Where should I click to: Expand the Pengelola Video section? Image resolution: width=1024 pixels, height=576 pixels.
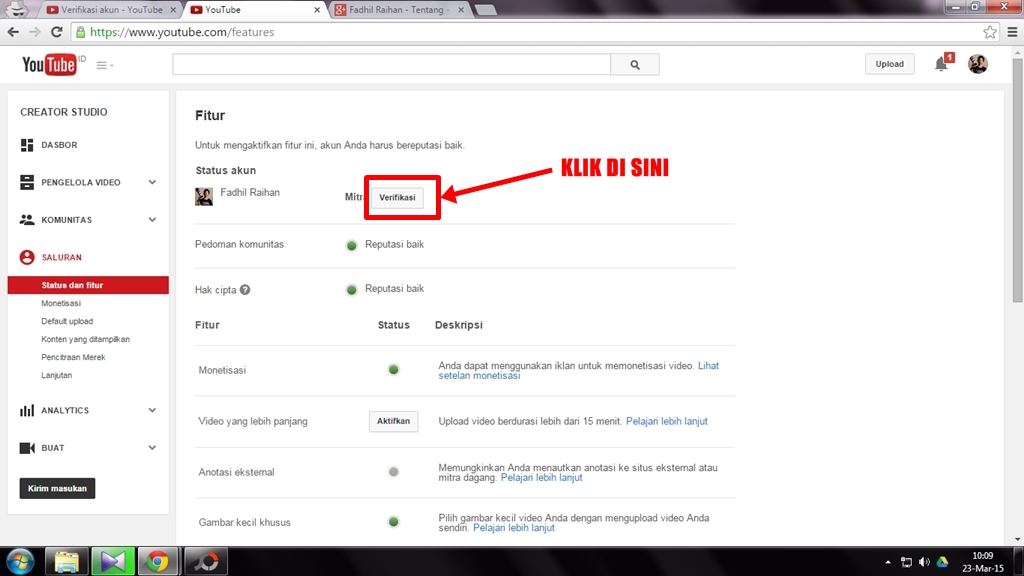pyautogui.click(x=152, y=182)
